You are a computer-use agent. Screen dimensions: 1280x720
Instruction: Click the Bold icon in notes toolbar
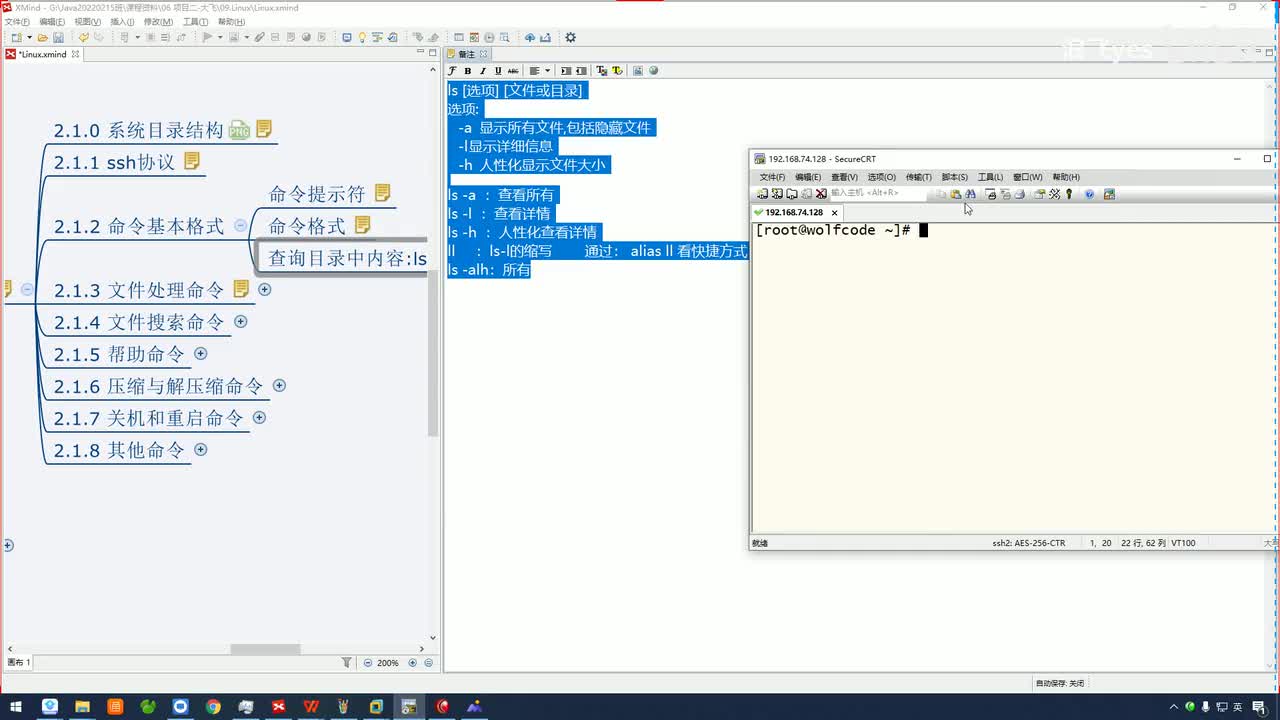pos(467,71)
